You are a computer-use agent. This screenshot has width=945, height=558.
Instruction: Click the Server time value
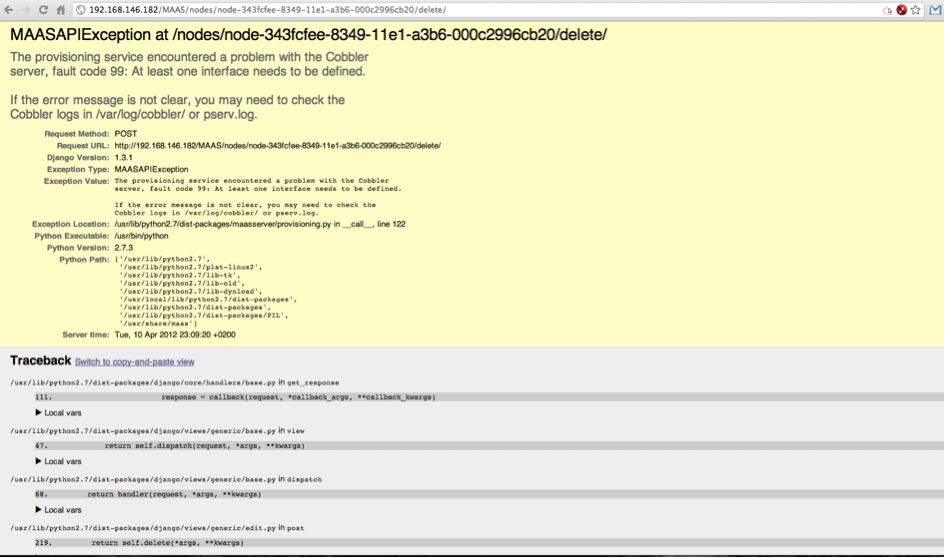pyautogui.click(x=175, y=334)
